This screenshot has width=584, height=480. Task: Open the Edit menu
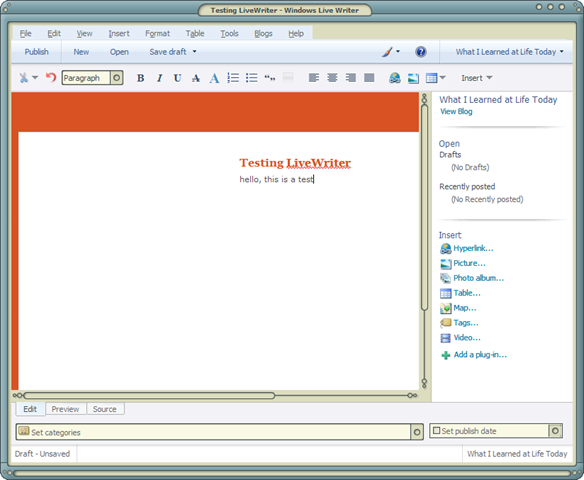(54, 34)
